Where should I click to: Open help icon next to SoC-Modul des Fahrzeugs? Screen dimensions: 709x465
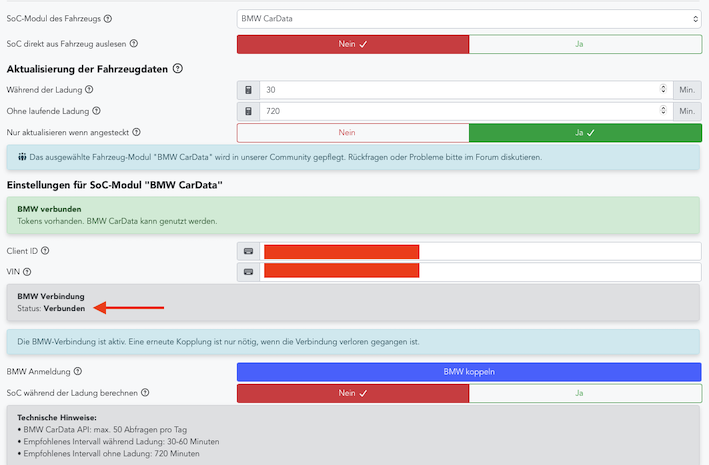pyautogui.click(x=108, y=19)
